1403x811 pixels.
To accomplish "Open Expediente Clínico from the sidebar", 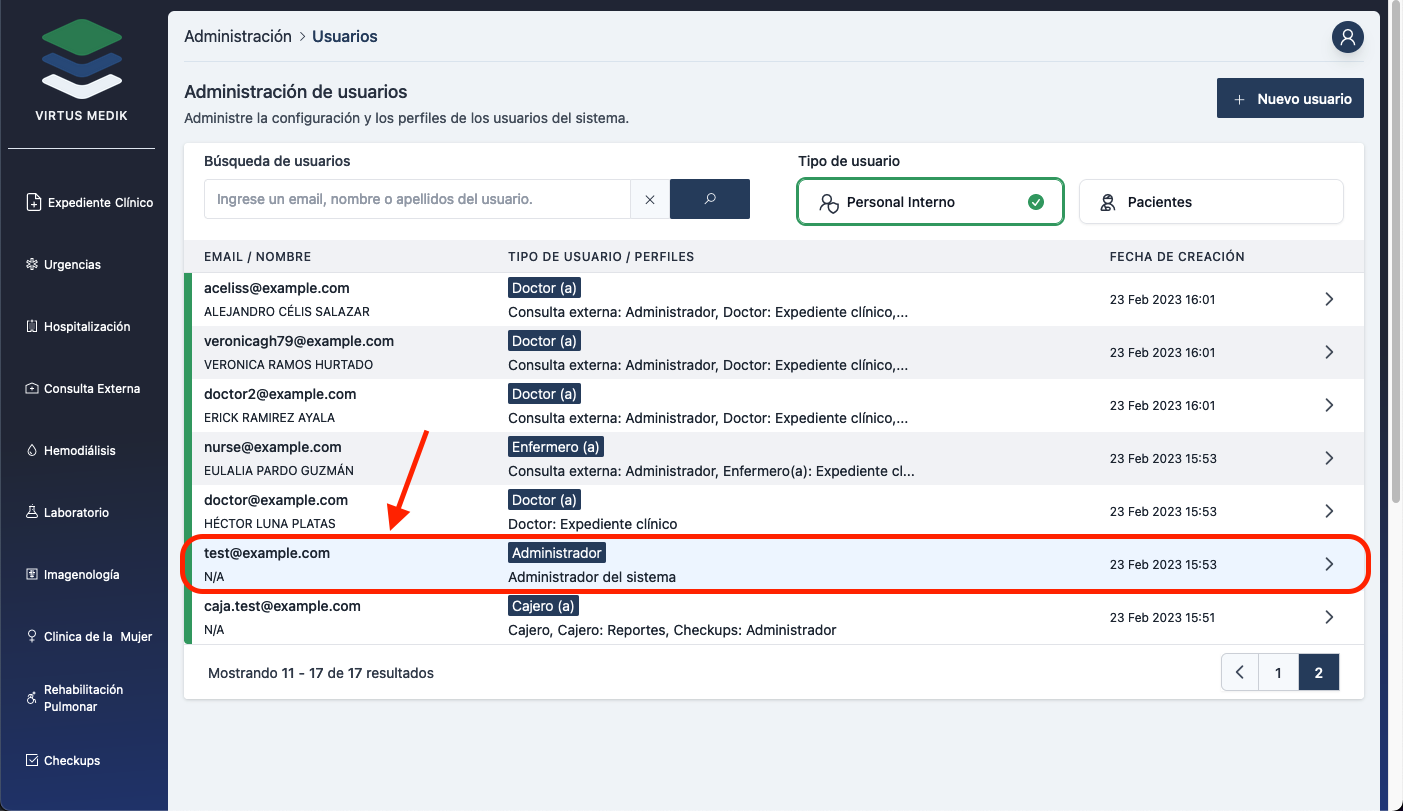I will point(89,202).
